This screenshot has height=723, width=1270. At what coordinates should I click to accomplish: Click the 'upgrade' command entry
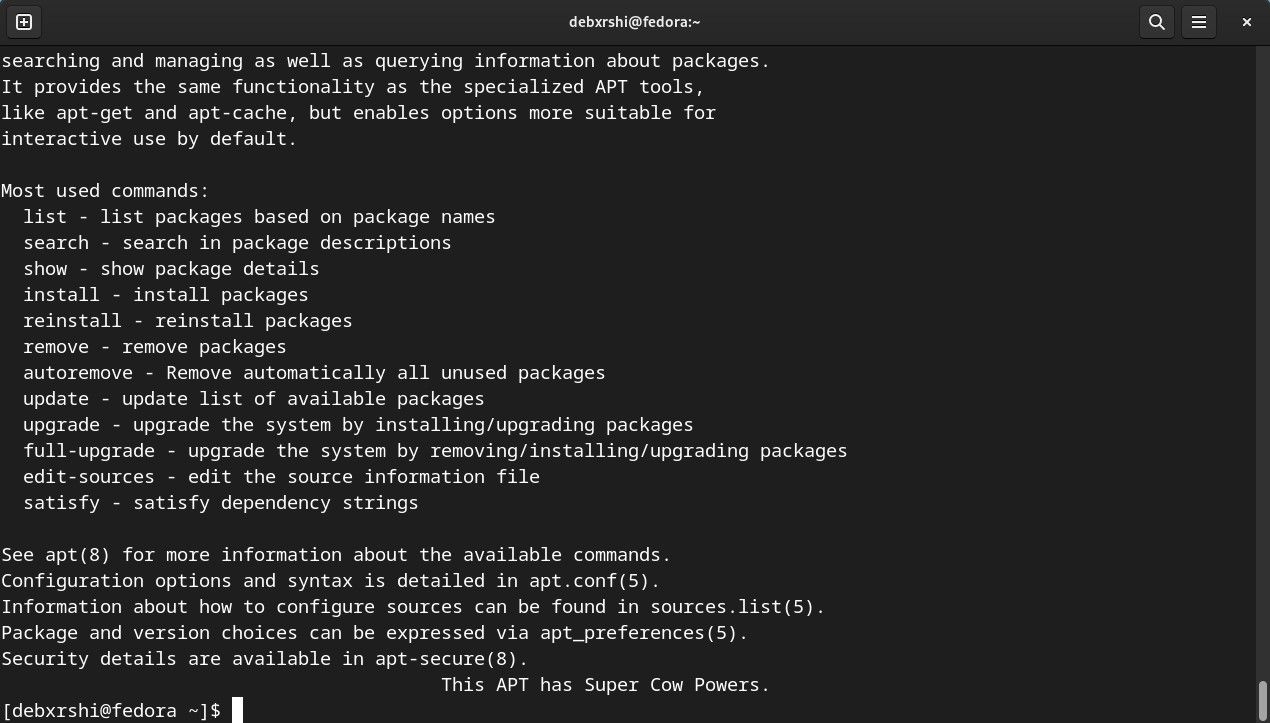click(x=61, y=424)
